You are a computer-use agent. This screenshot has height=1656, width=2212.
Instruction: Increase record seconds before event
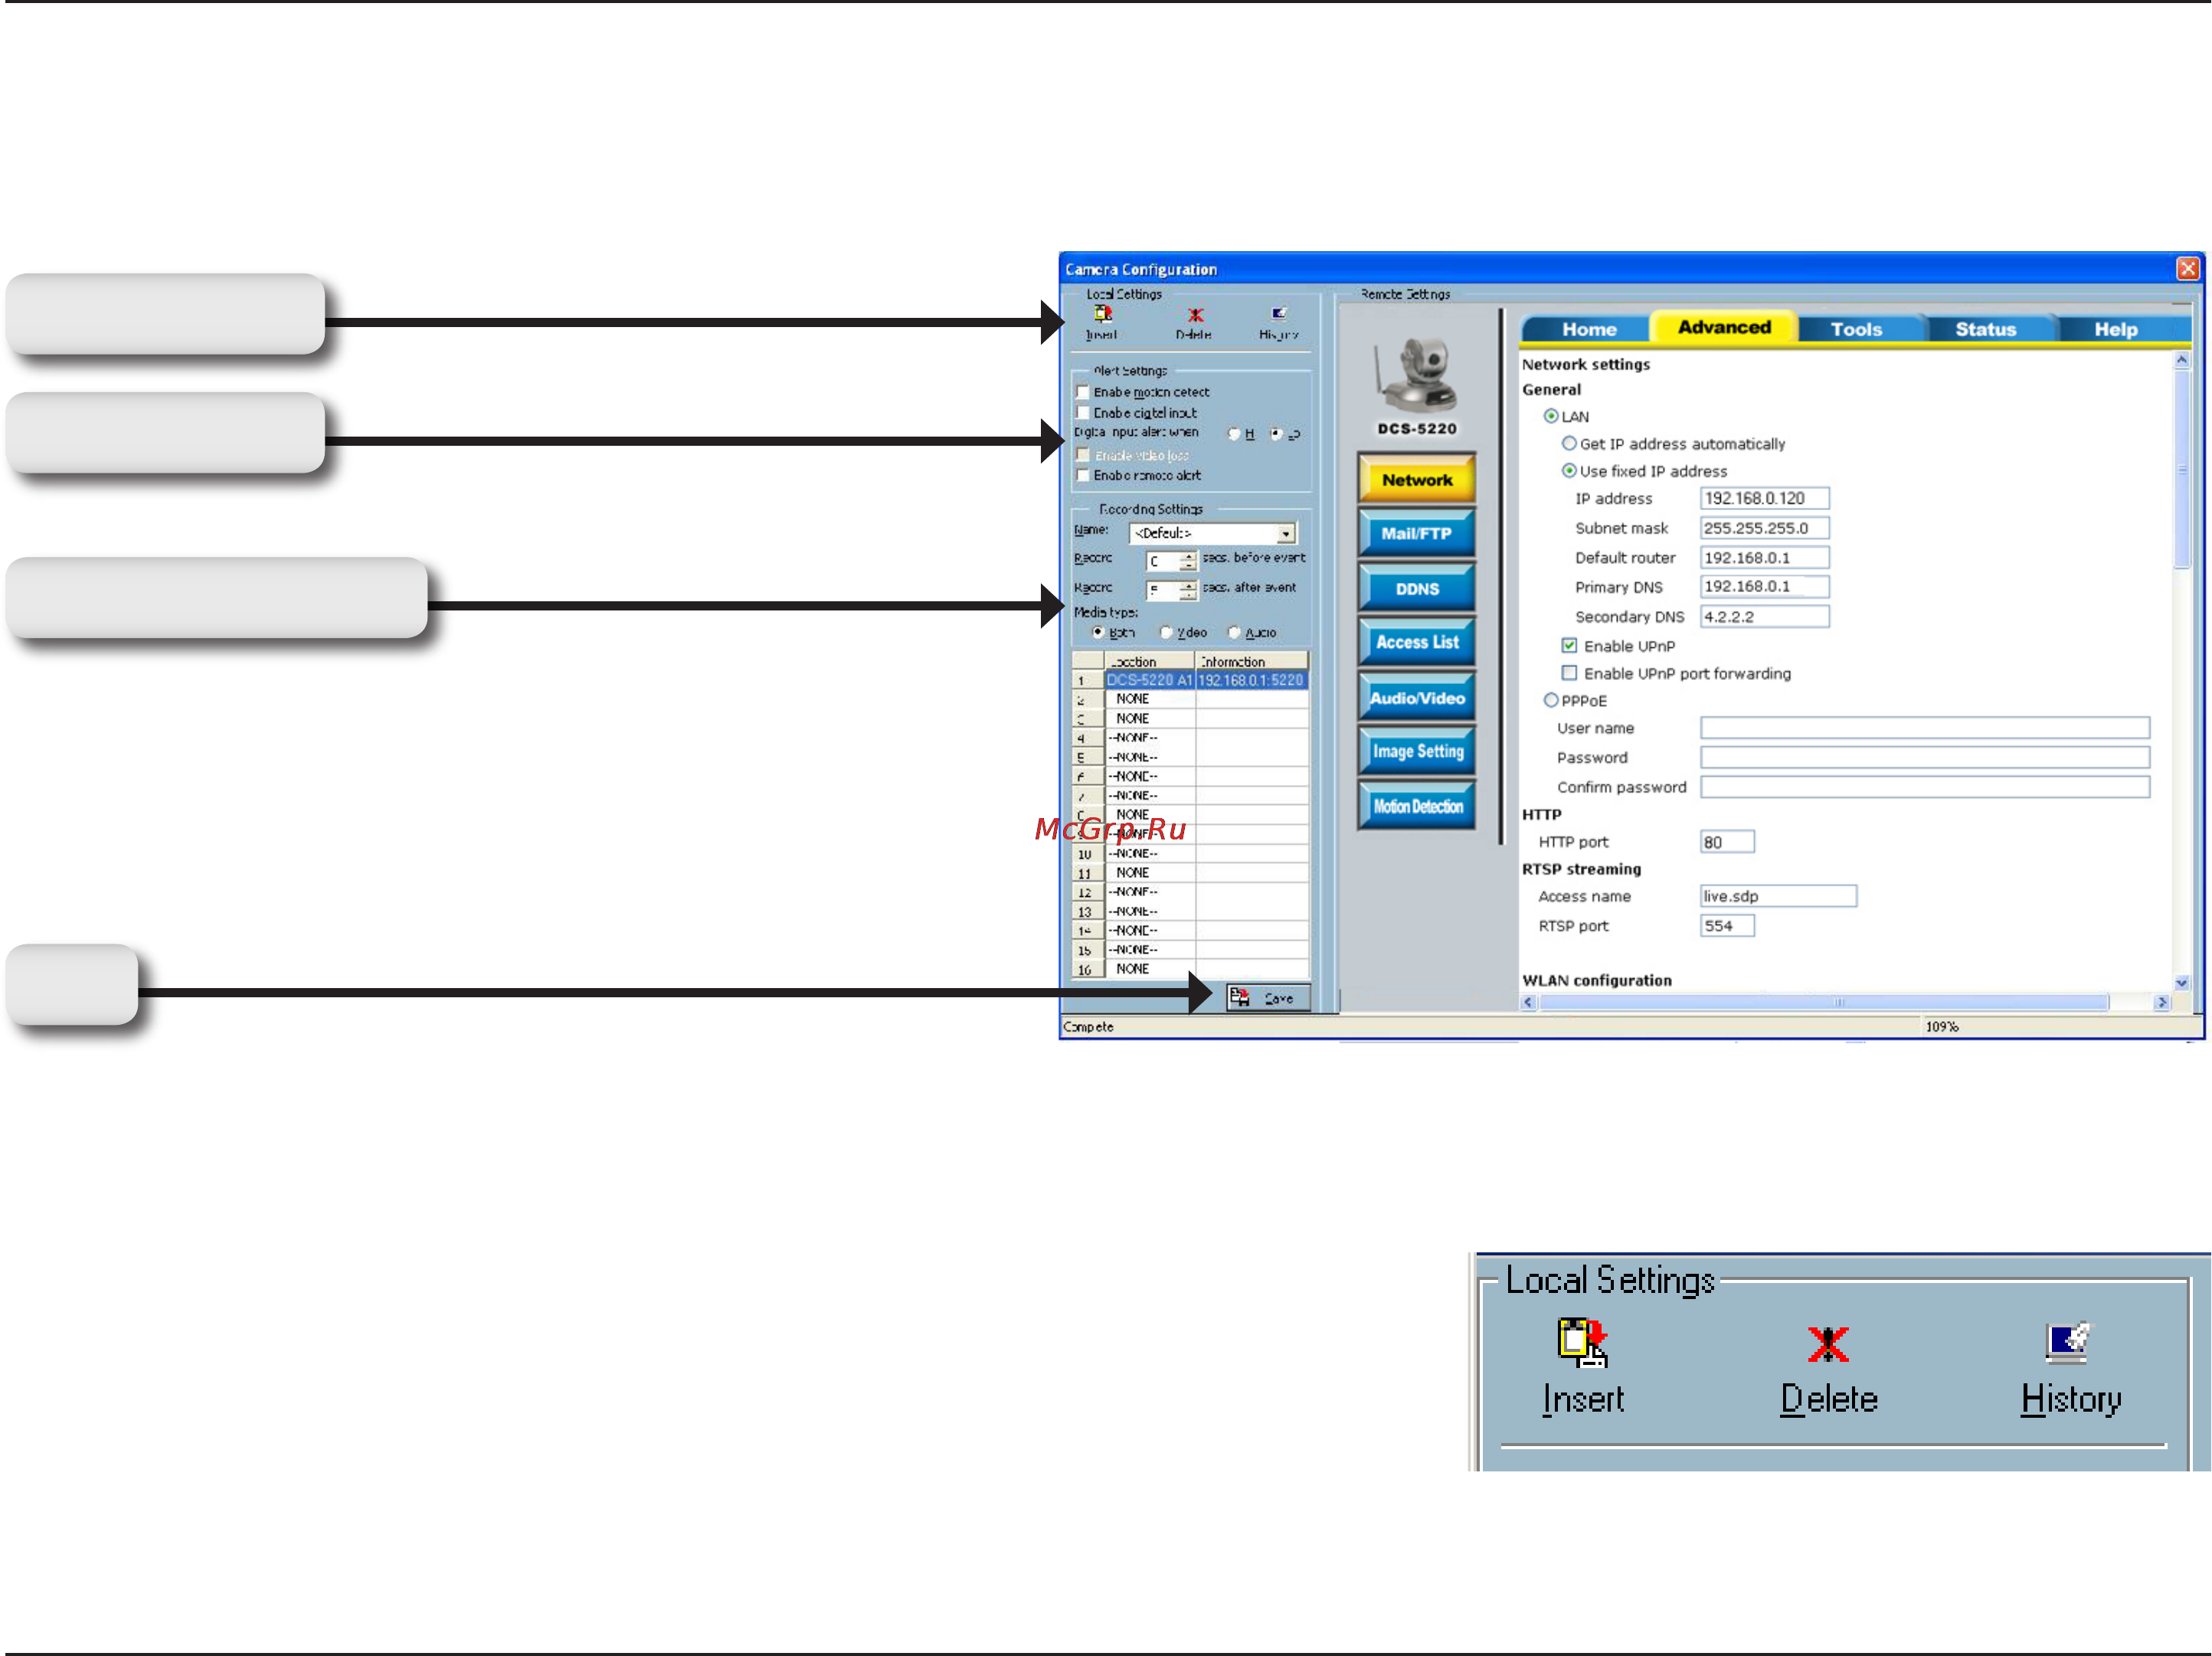click(x=1187, y=556)
